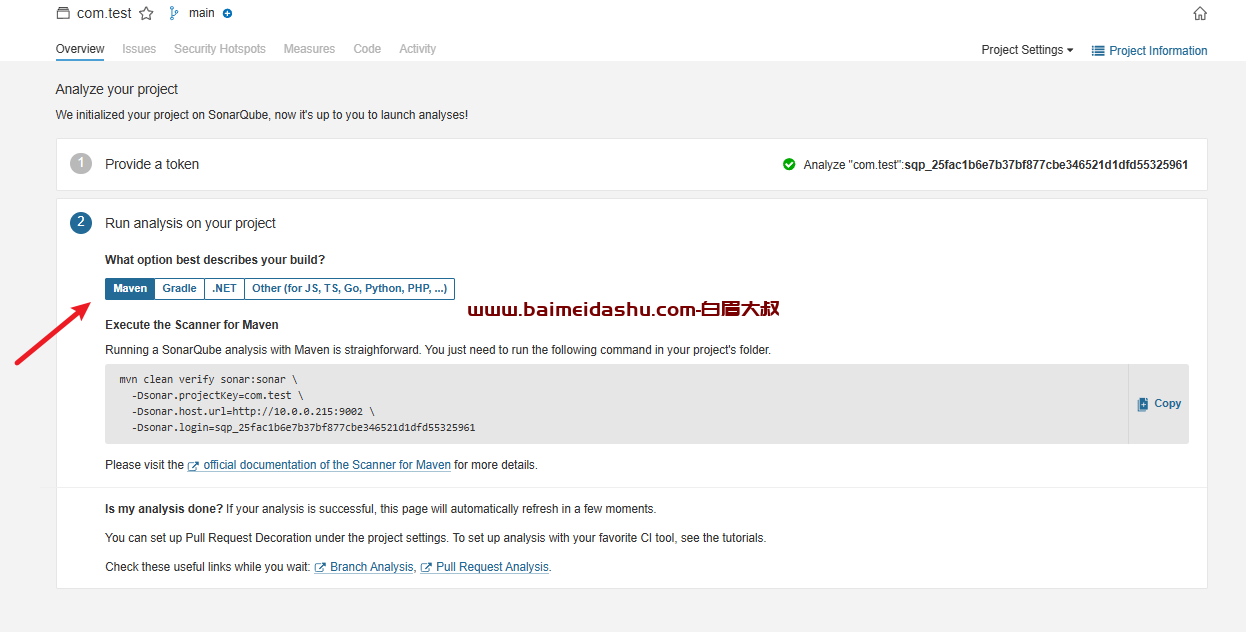Switch to the Activity tab
Image resolution: width=1246 pixels, height=632 pixels.
tap(417, 49)
